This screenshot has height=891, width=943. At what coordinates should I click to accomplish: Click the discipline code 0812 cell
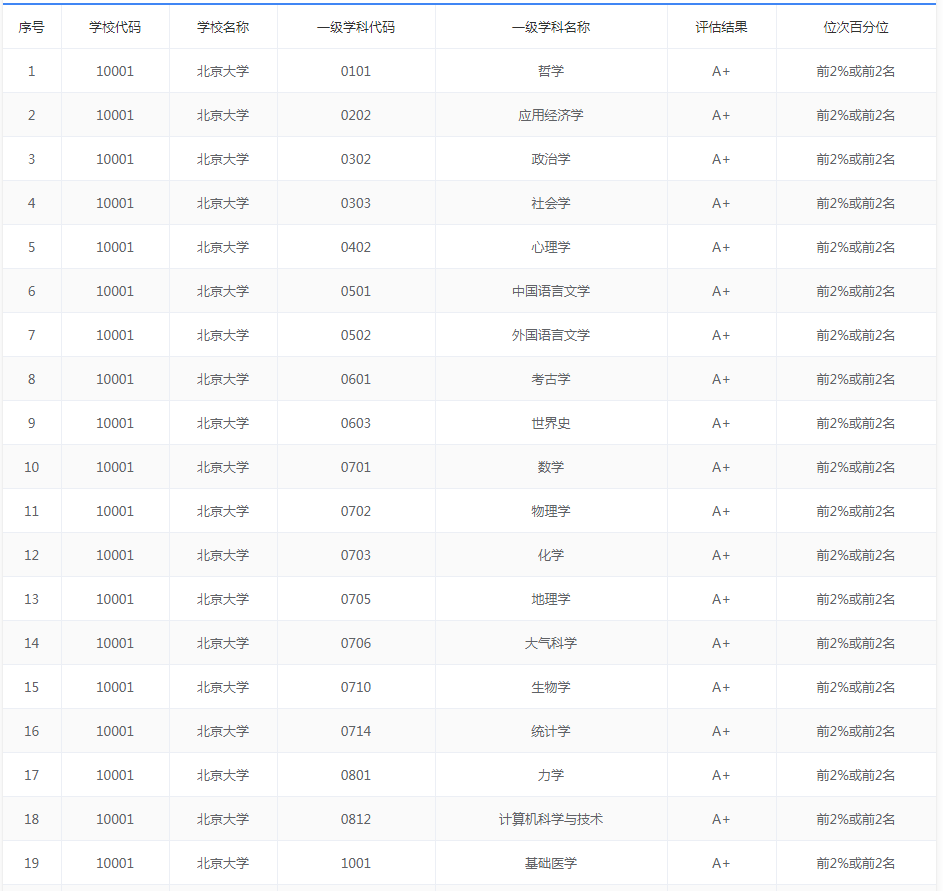(x=354, y=819)
